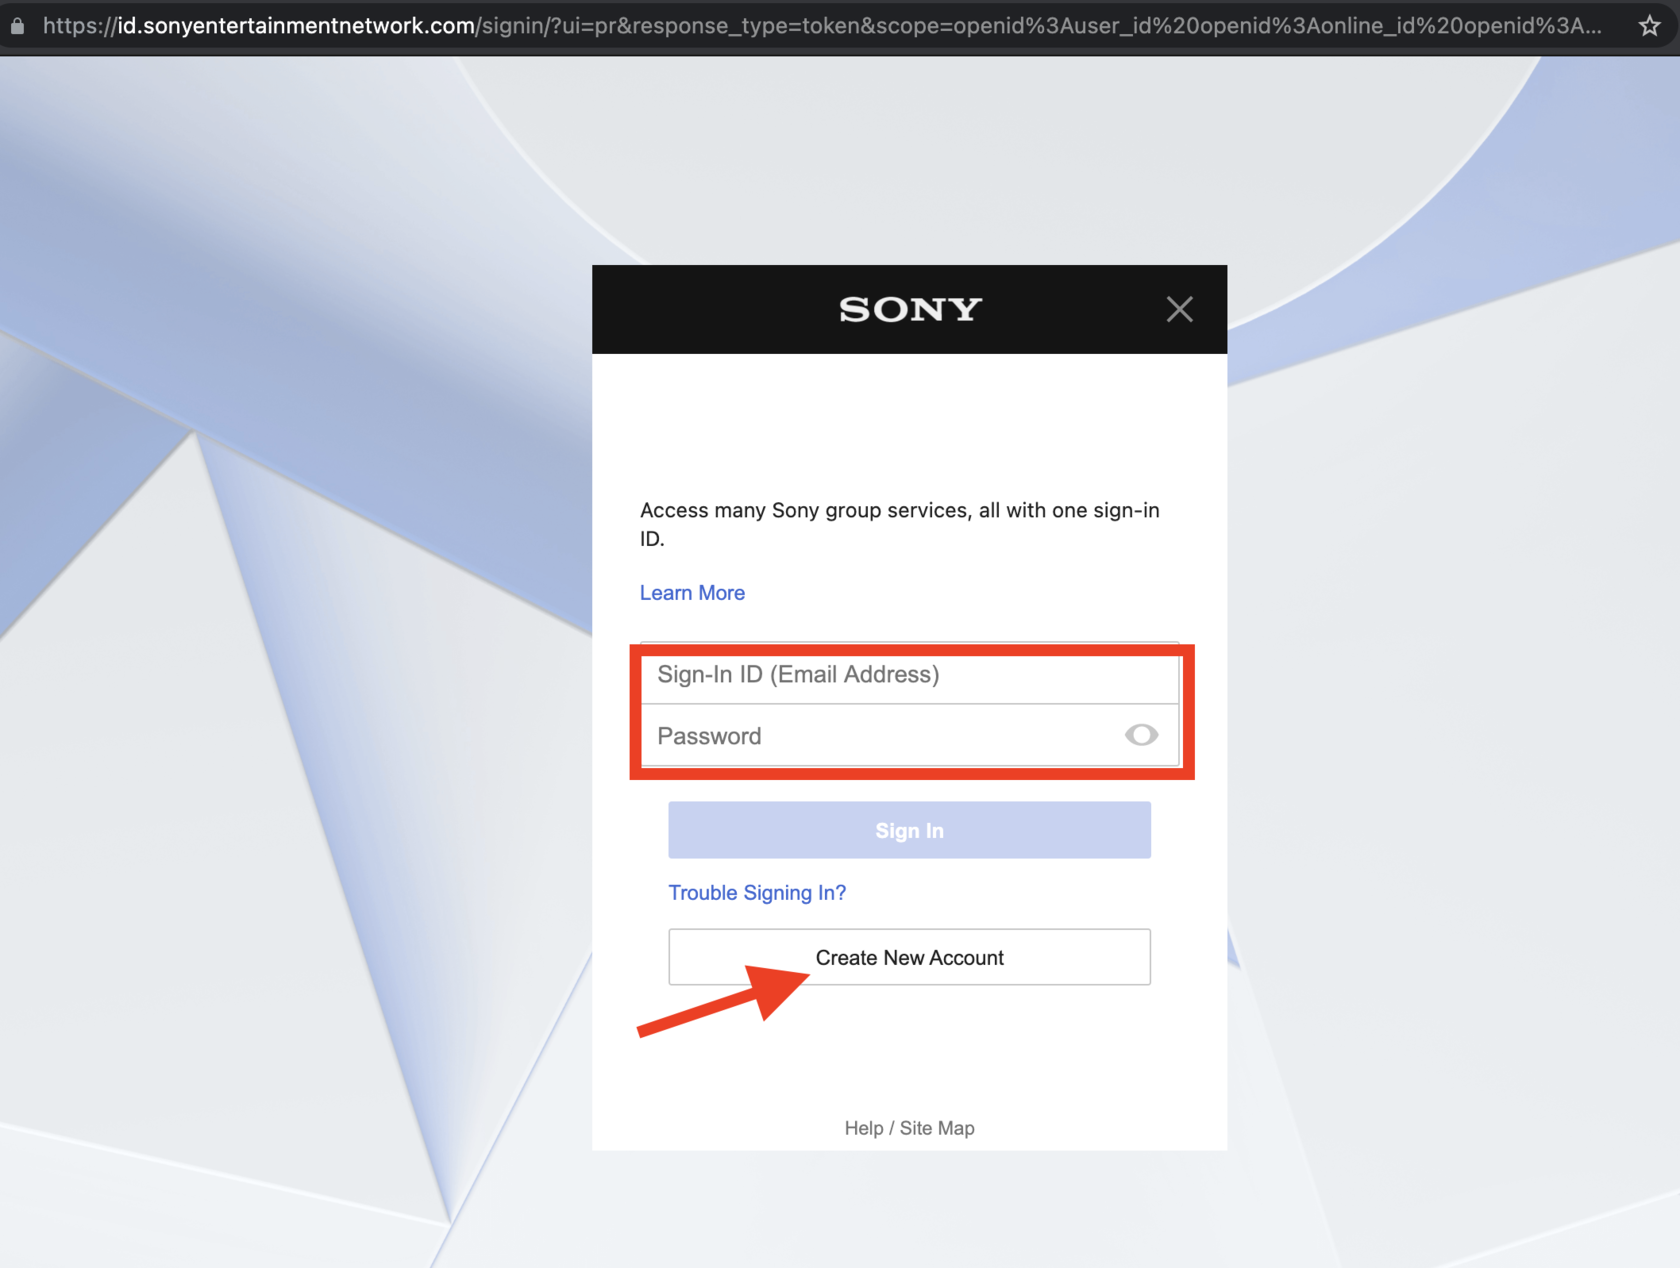Viewport: 1680px width, 1268px height.
Task: Toggle password visibility eye icon
Action: (x=1141, y=735)
